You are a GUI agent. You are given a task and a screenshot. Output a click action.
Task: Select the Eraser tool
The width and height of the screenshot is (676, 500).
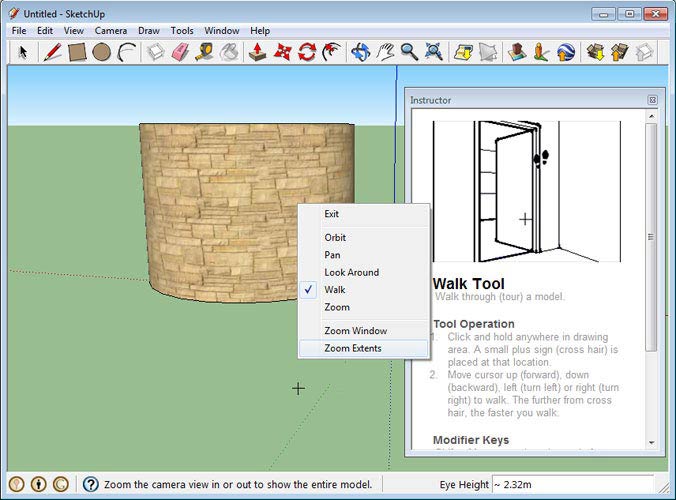[181, 51]
